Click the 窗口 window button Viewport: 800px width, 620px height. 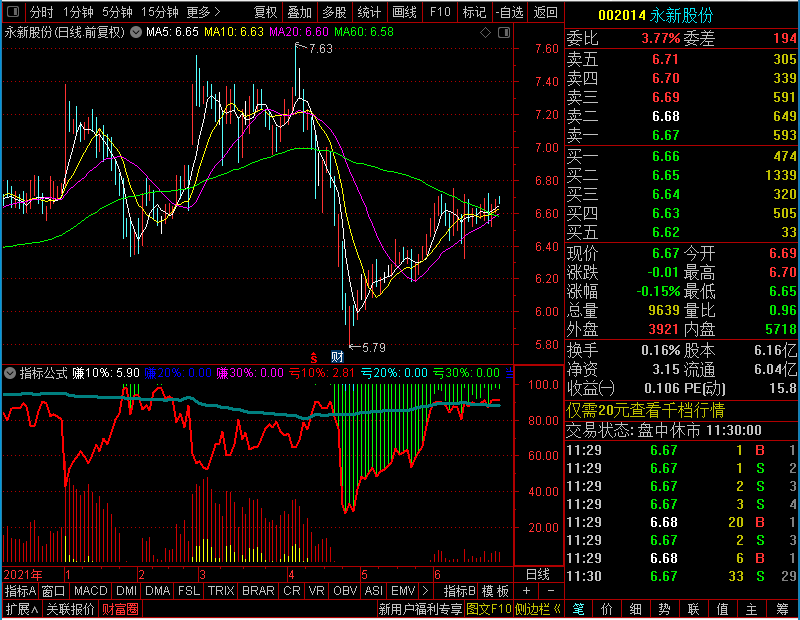[x=54, y=591]
